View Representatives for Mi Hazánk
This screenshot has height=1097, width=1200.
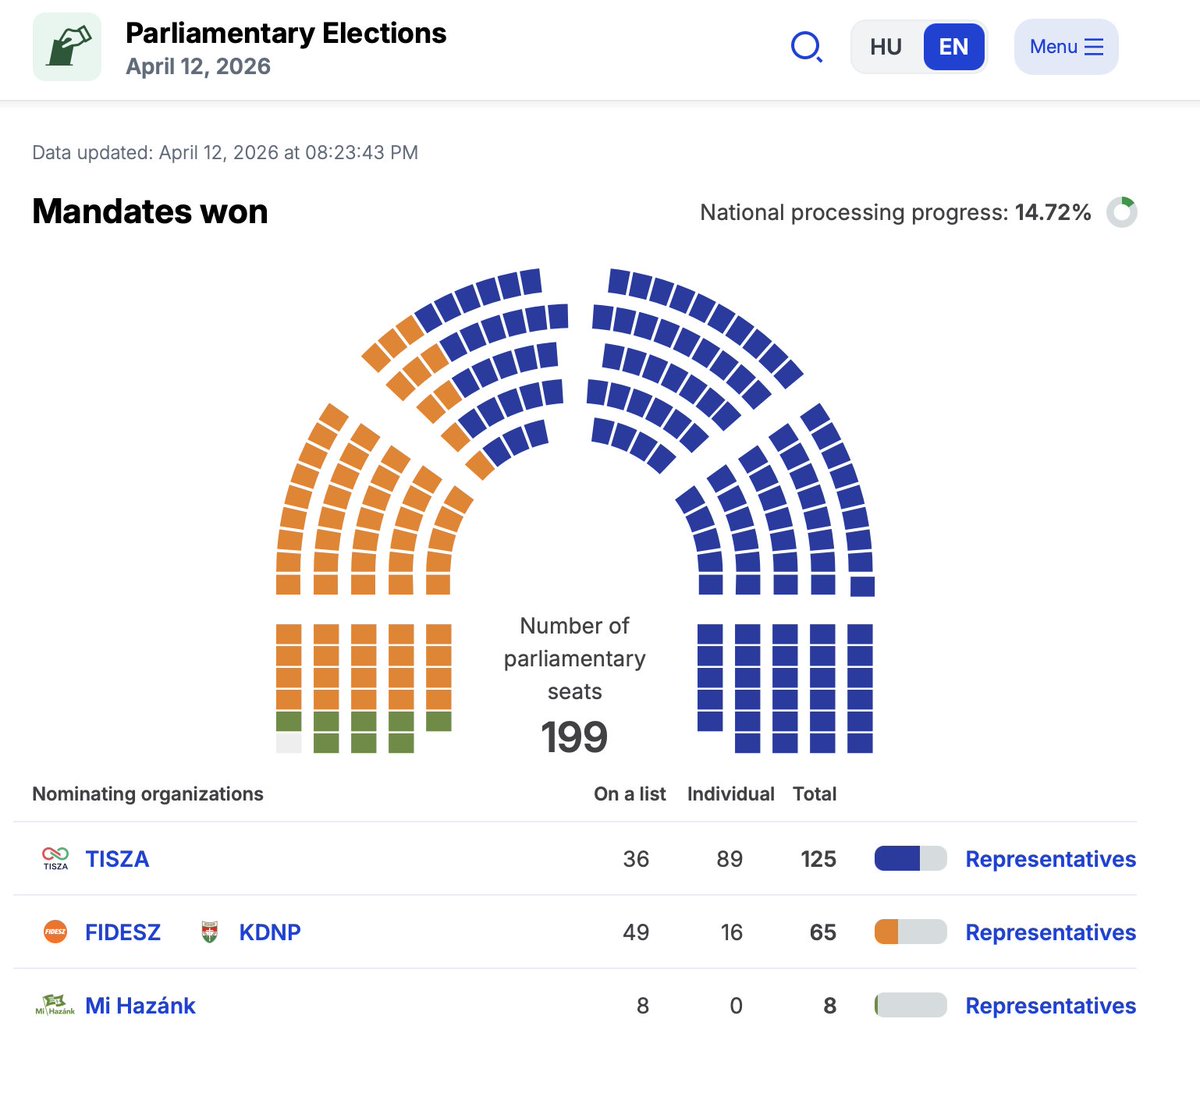pos(1050,1005)
